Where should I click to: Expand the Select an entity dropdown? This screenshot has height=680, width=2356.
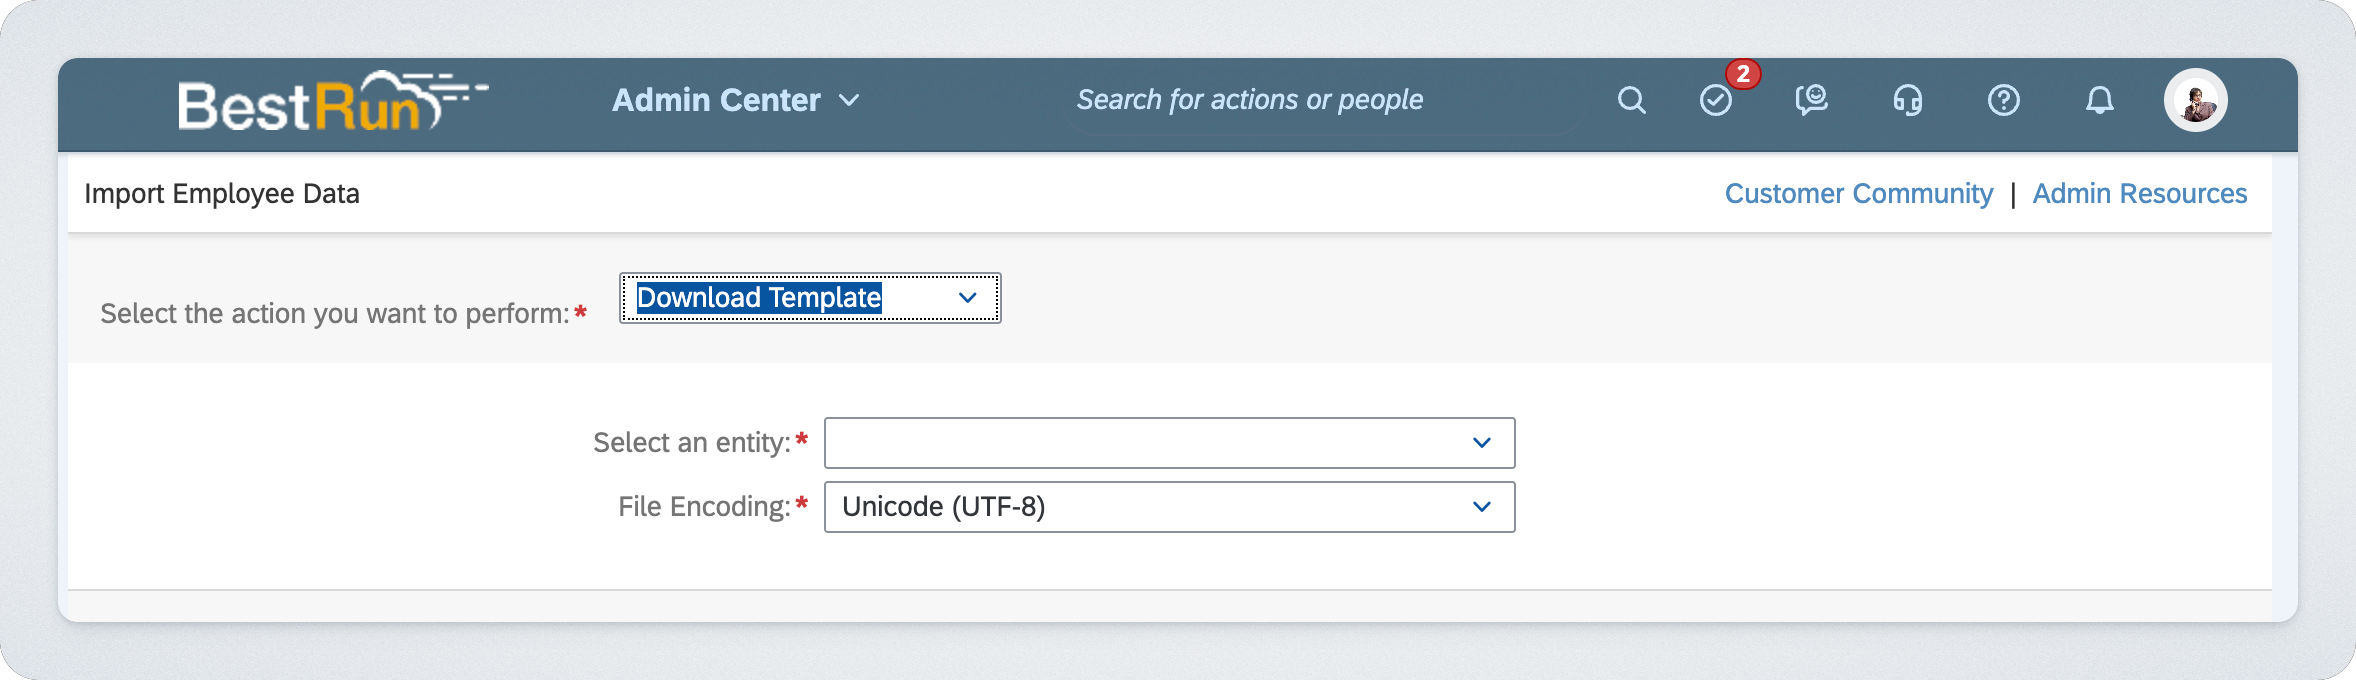[1168, 443]
